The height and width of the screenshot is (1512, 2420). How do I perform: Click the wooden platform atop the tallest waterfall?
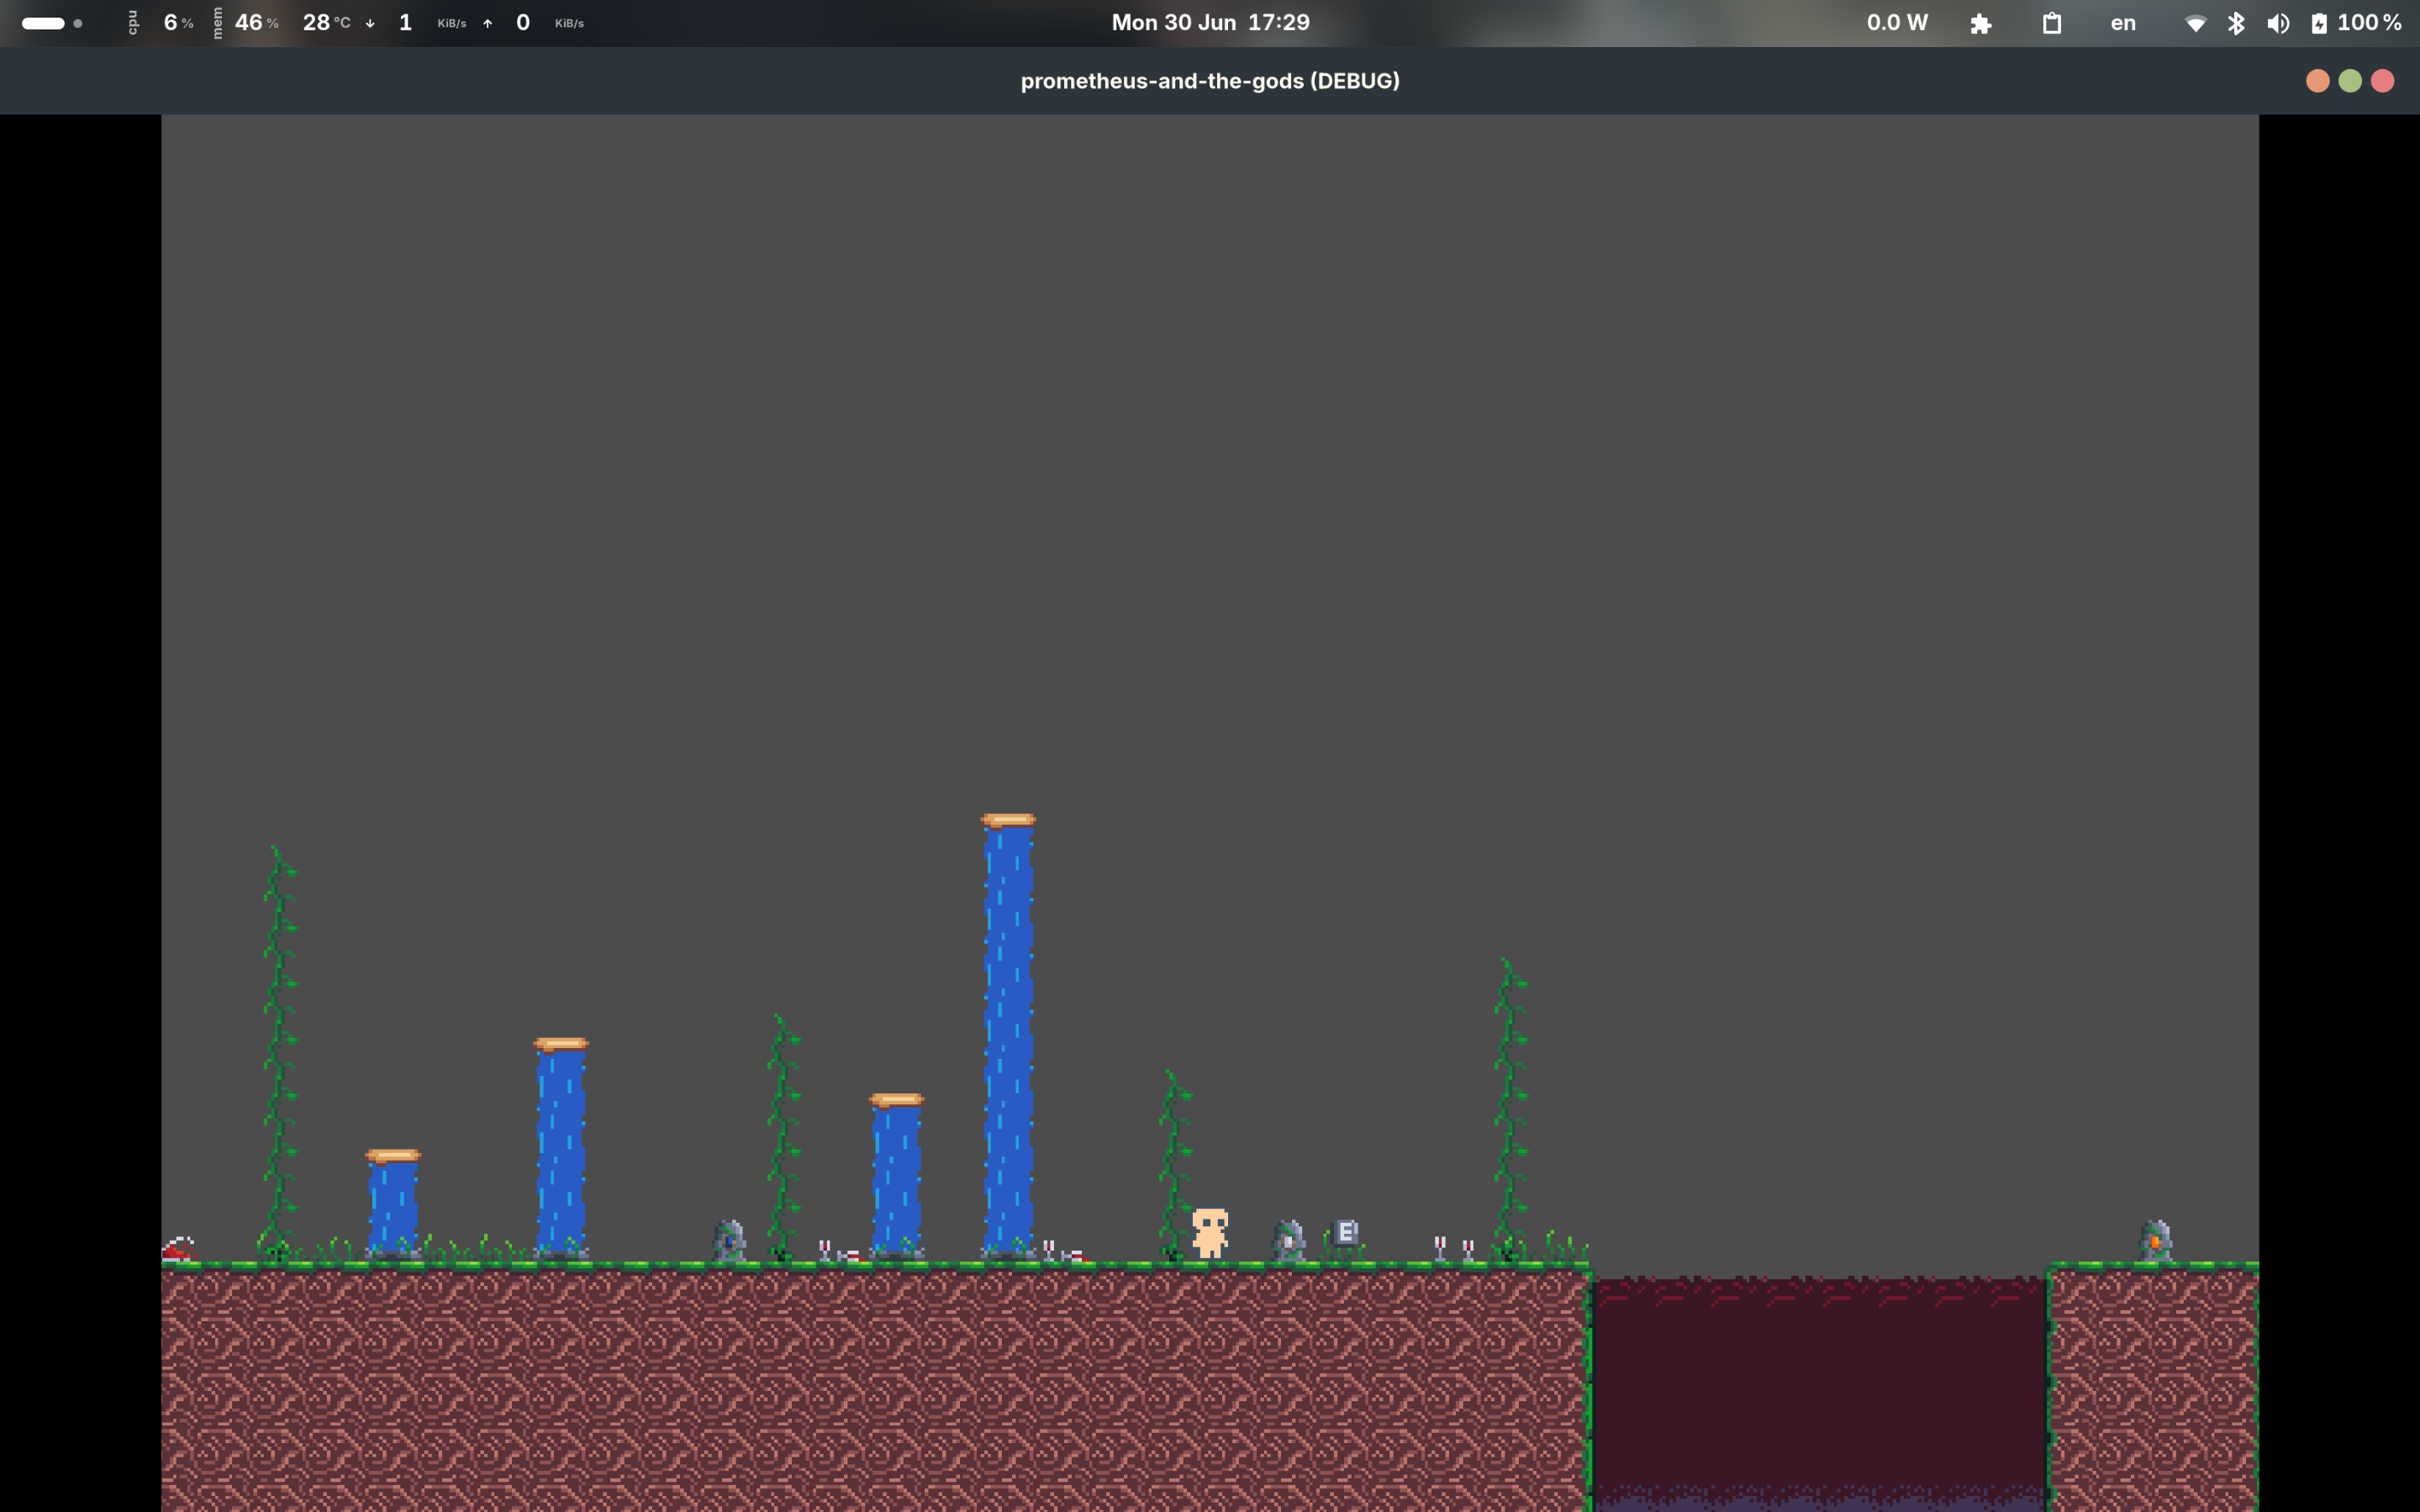click(x=1008, y=821)
